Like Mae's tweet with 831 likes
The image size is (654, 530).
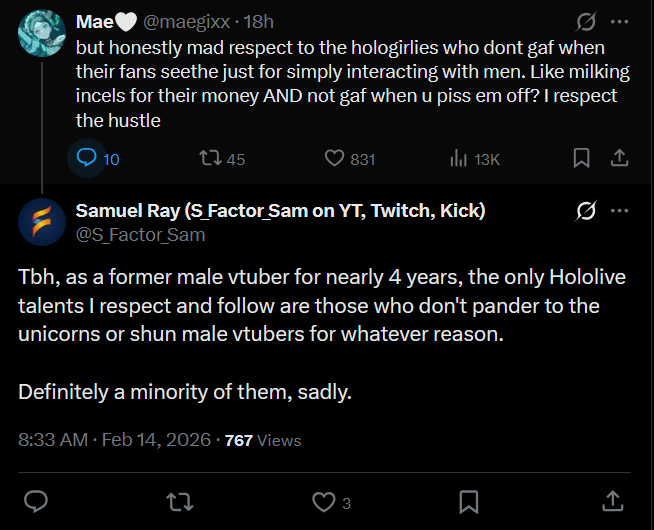[336, 158]
